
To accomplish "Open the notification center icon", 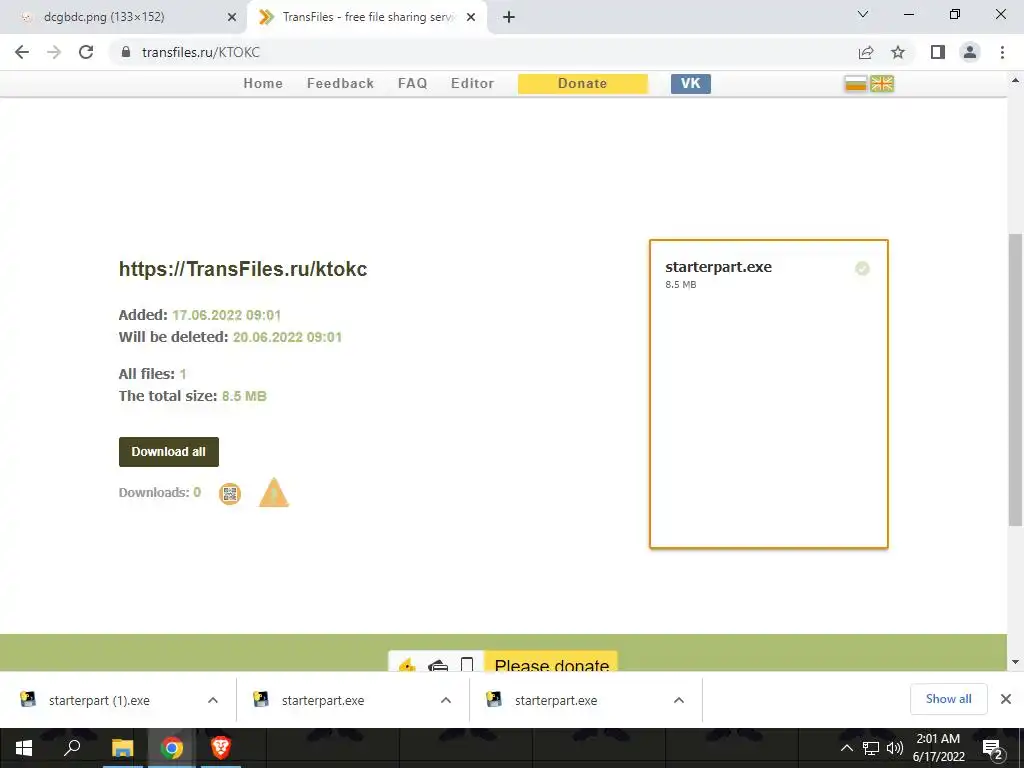I will coord(993,749).
